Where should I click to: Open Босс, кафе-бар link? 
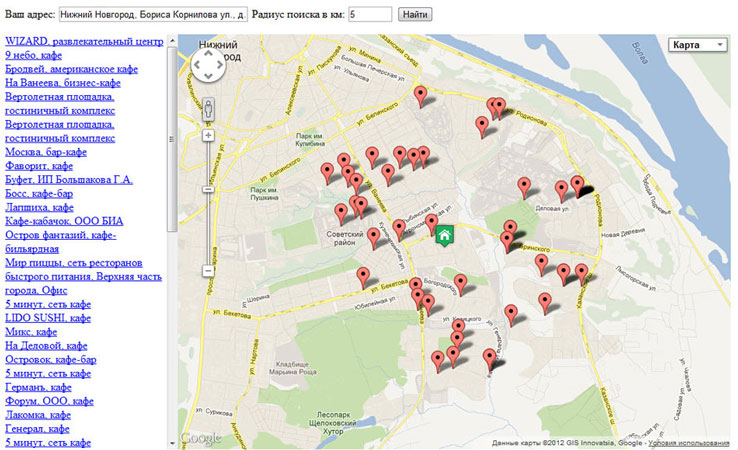pyautogui.click(x=39, y=193)
